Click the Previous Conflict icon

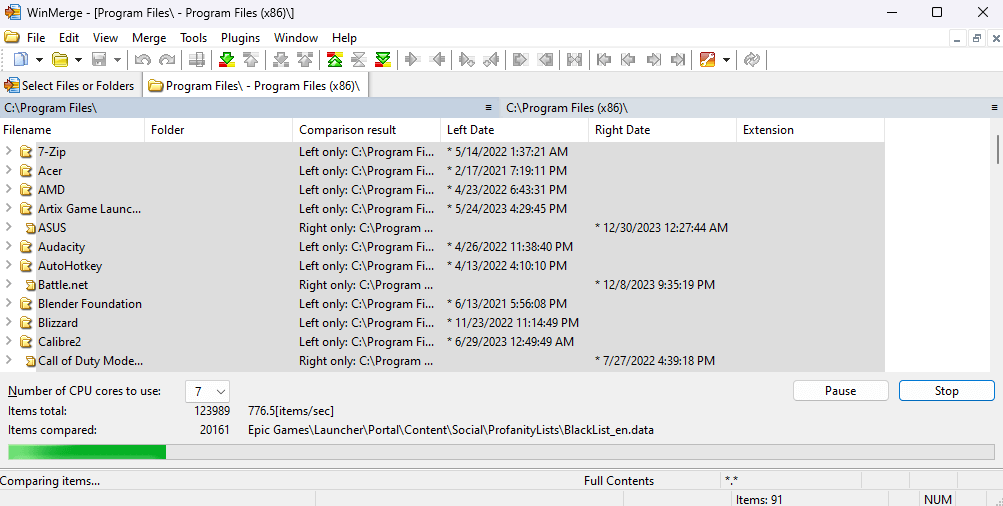pyautogui.click(x=305, y=60)
